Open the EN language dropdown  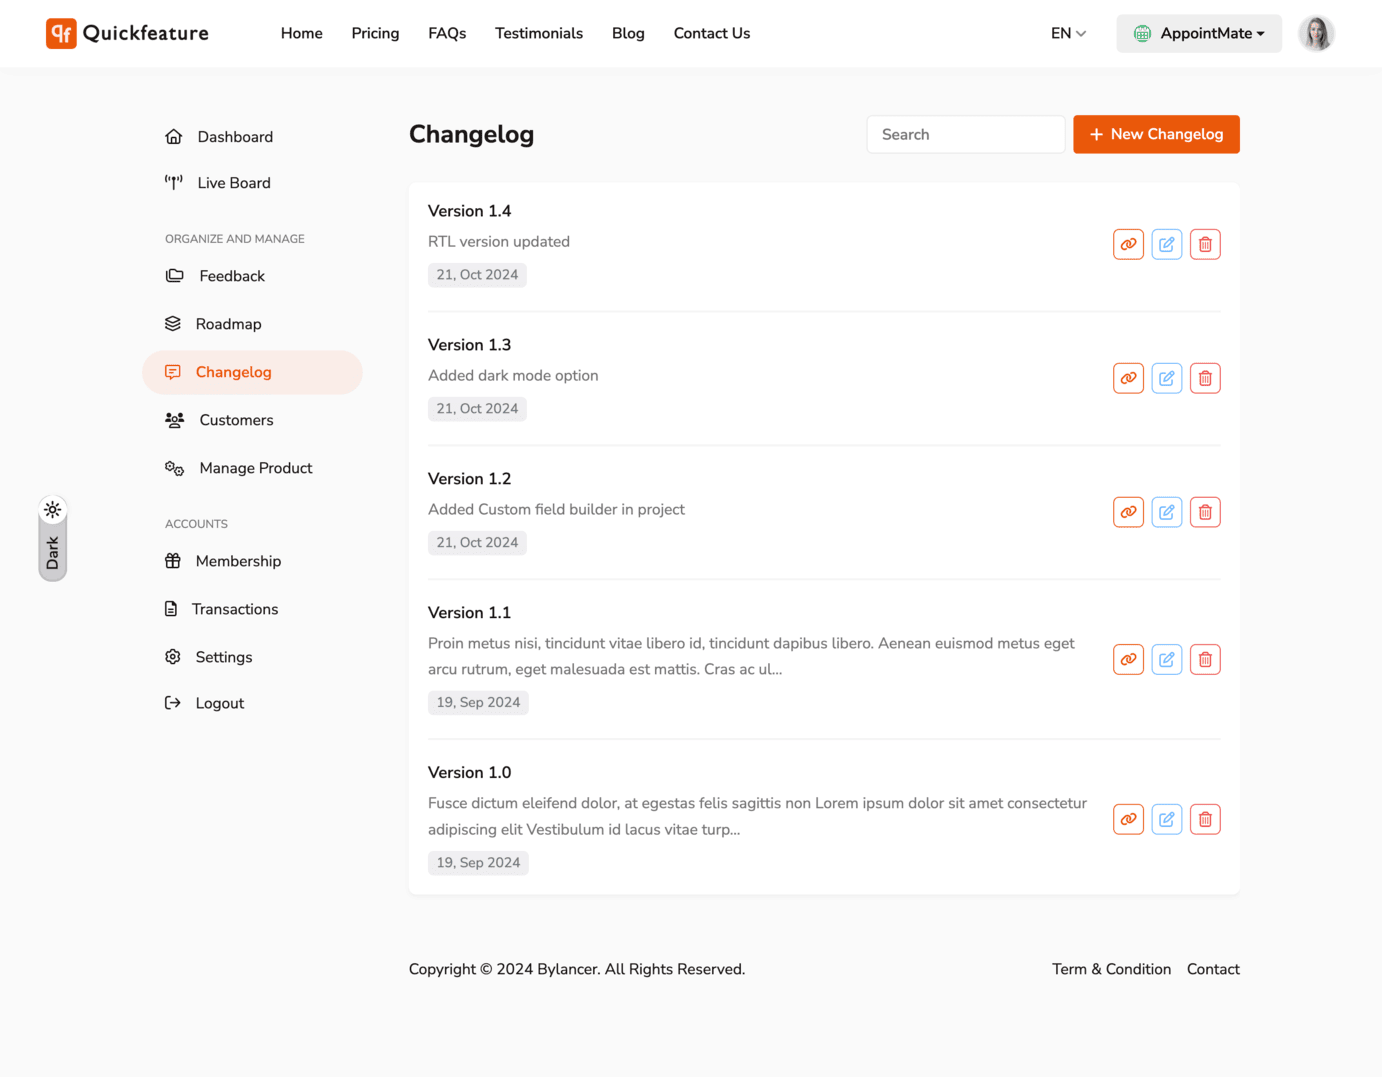click(1068, 33)
